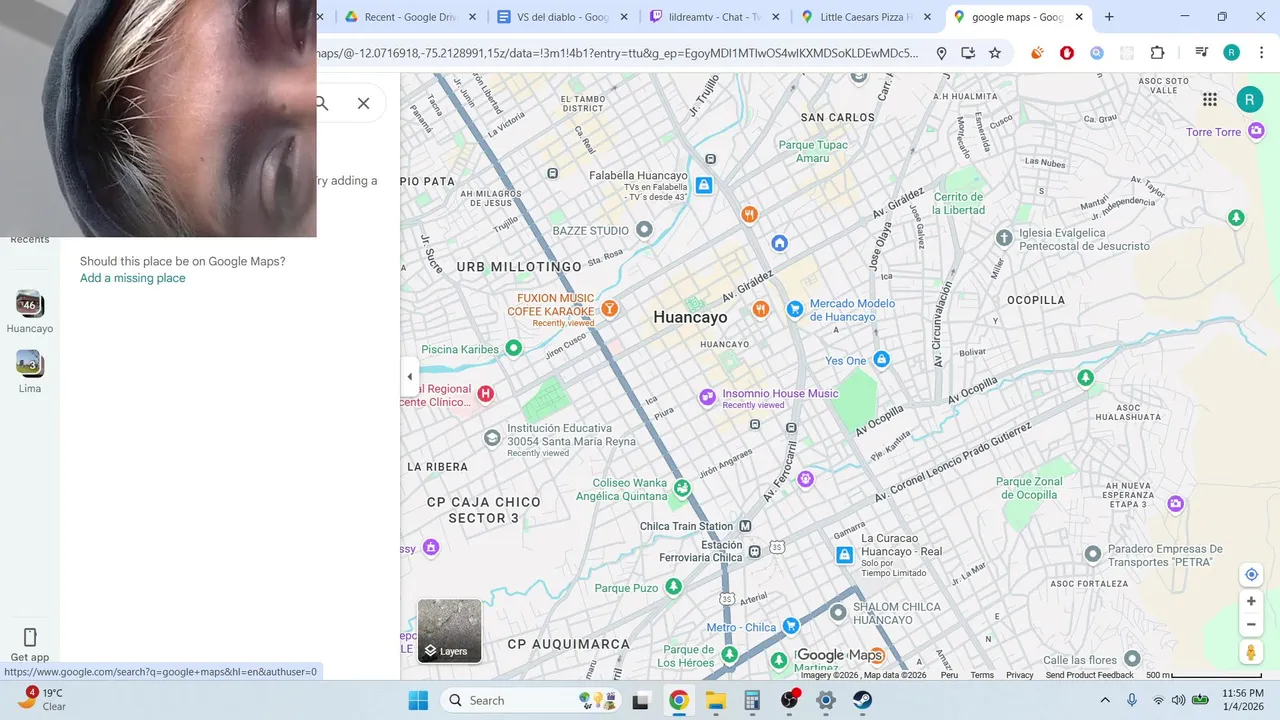Click the browser address bar URL
The image size is (1280, 720).
click(618, 53)
